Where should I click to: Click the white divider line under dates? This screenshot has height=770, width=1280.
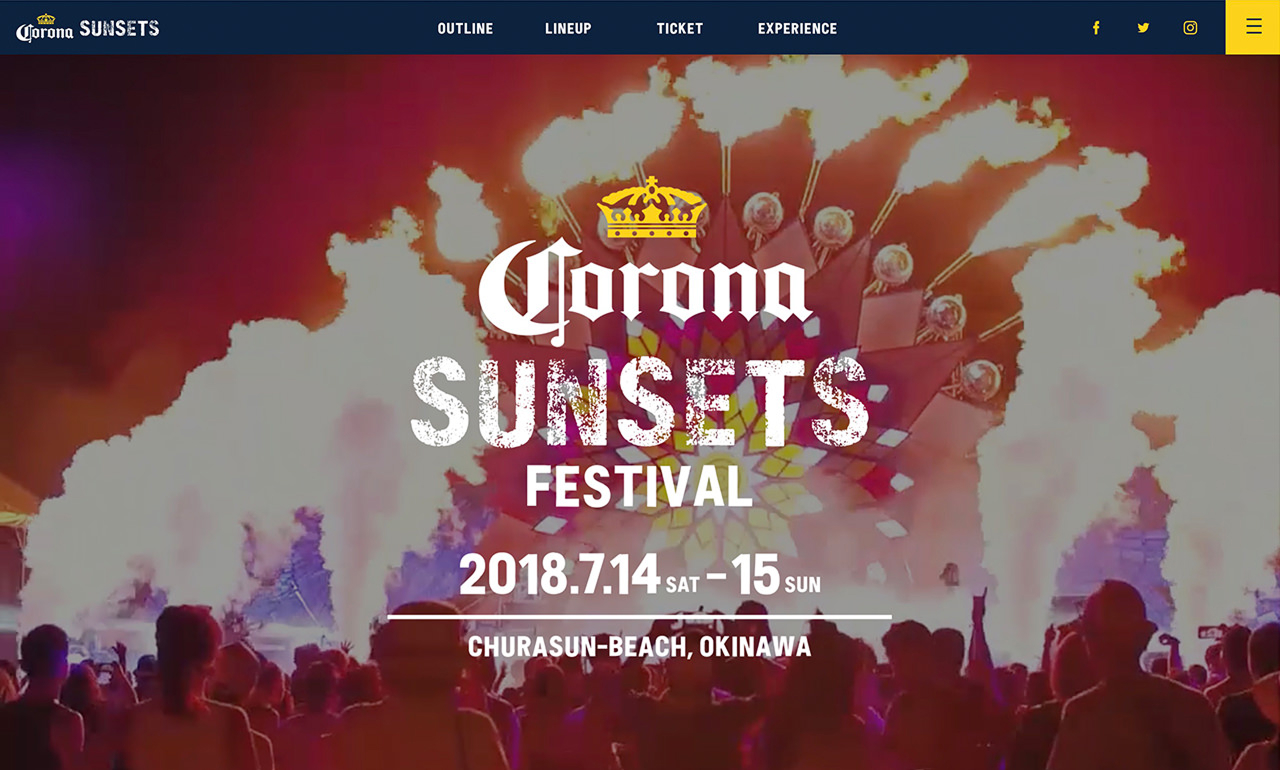639,617
